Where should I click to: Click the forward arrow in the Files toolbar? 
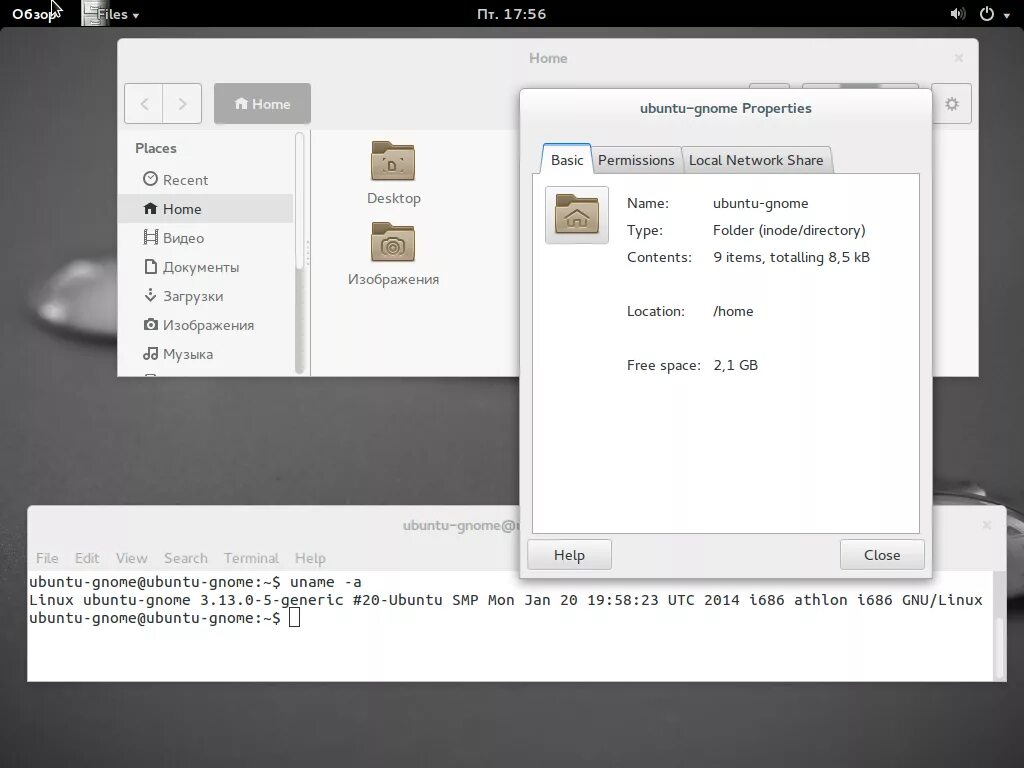click(182, 103)
